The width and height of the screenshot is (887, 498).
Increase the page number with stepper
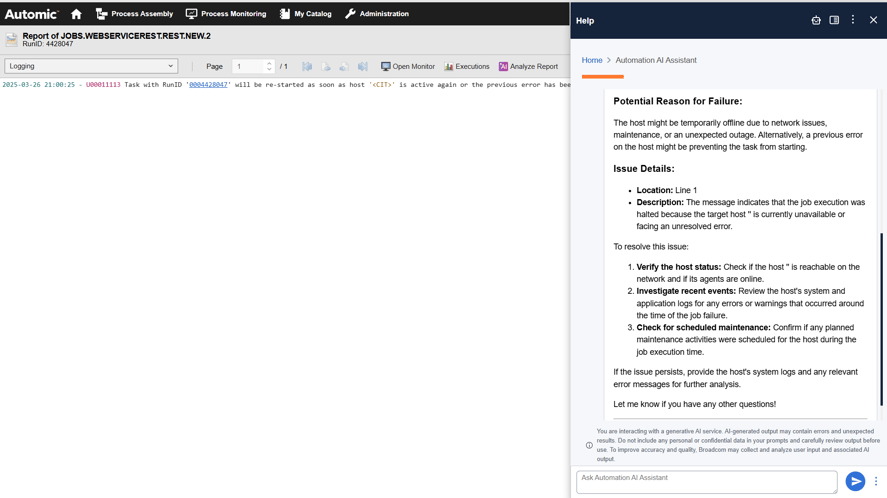[x=269, y=63]
